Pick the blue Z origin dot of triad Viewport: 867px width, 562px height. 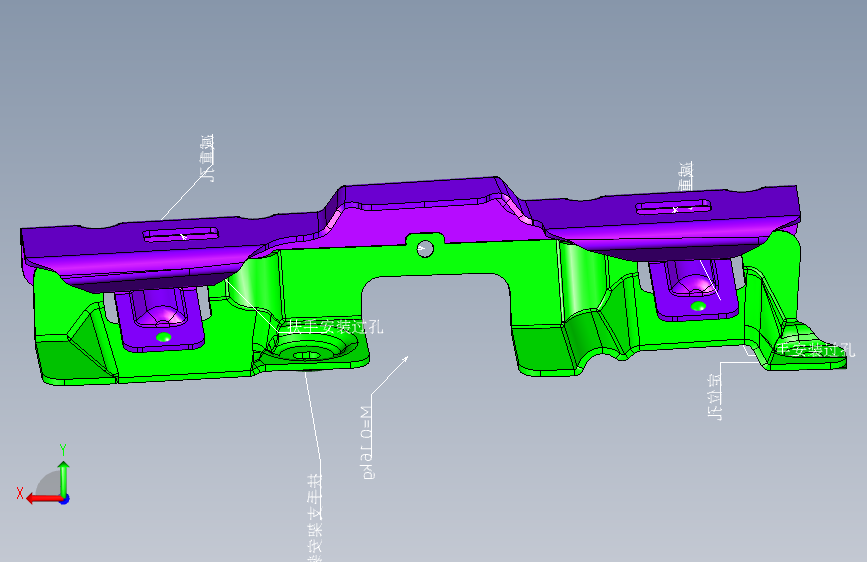pos(65,499)
